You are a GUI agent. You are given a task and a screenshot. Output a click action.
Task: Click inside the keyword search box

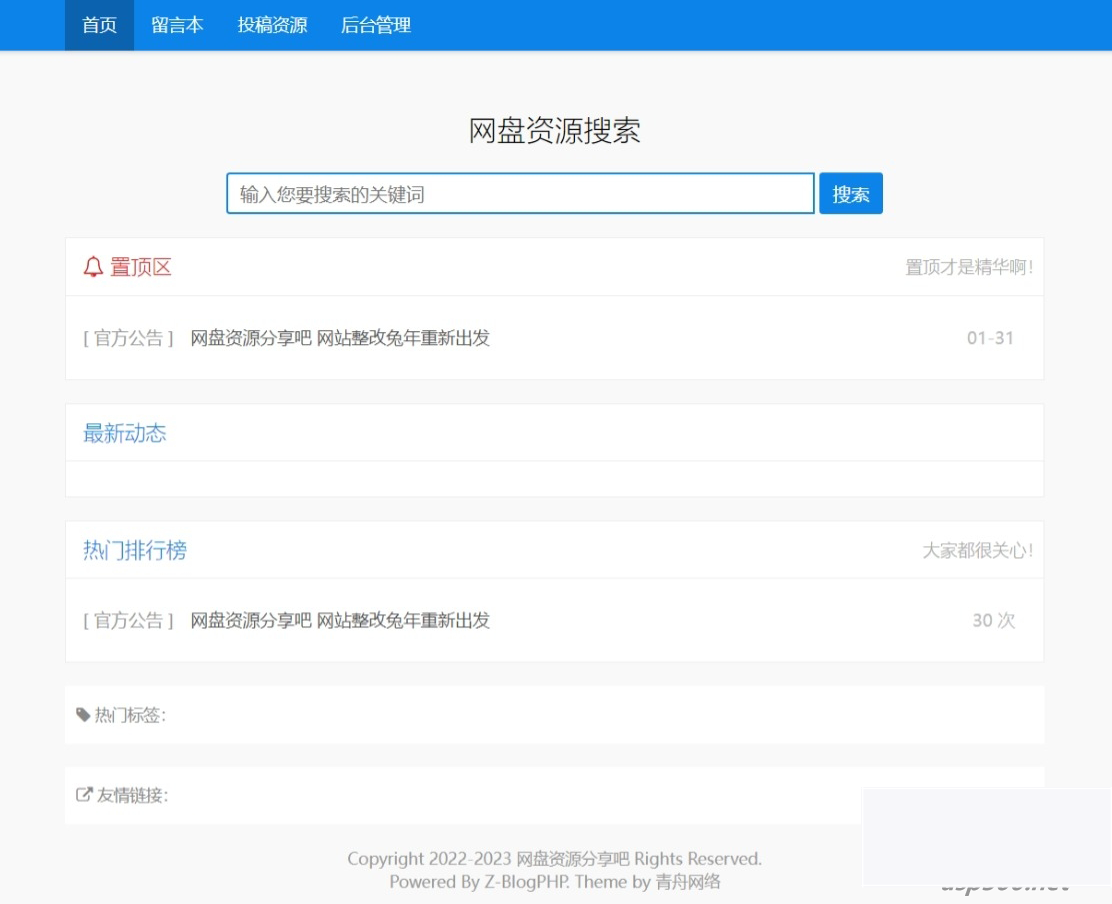click(x=520, y=193)
